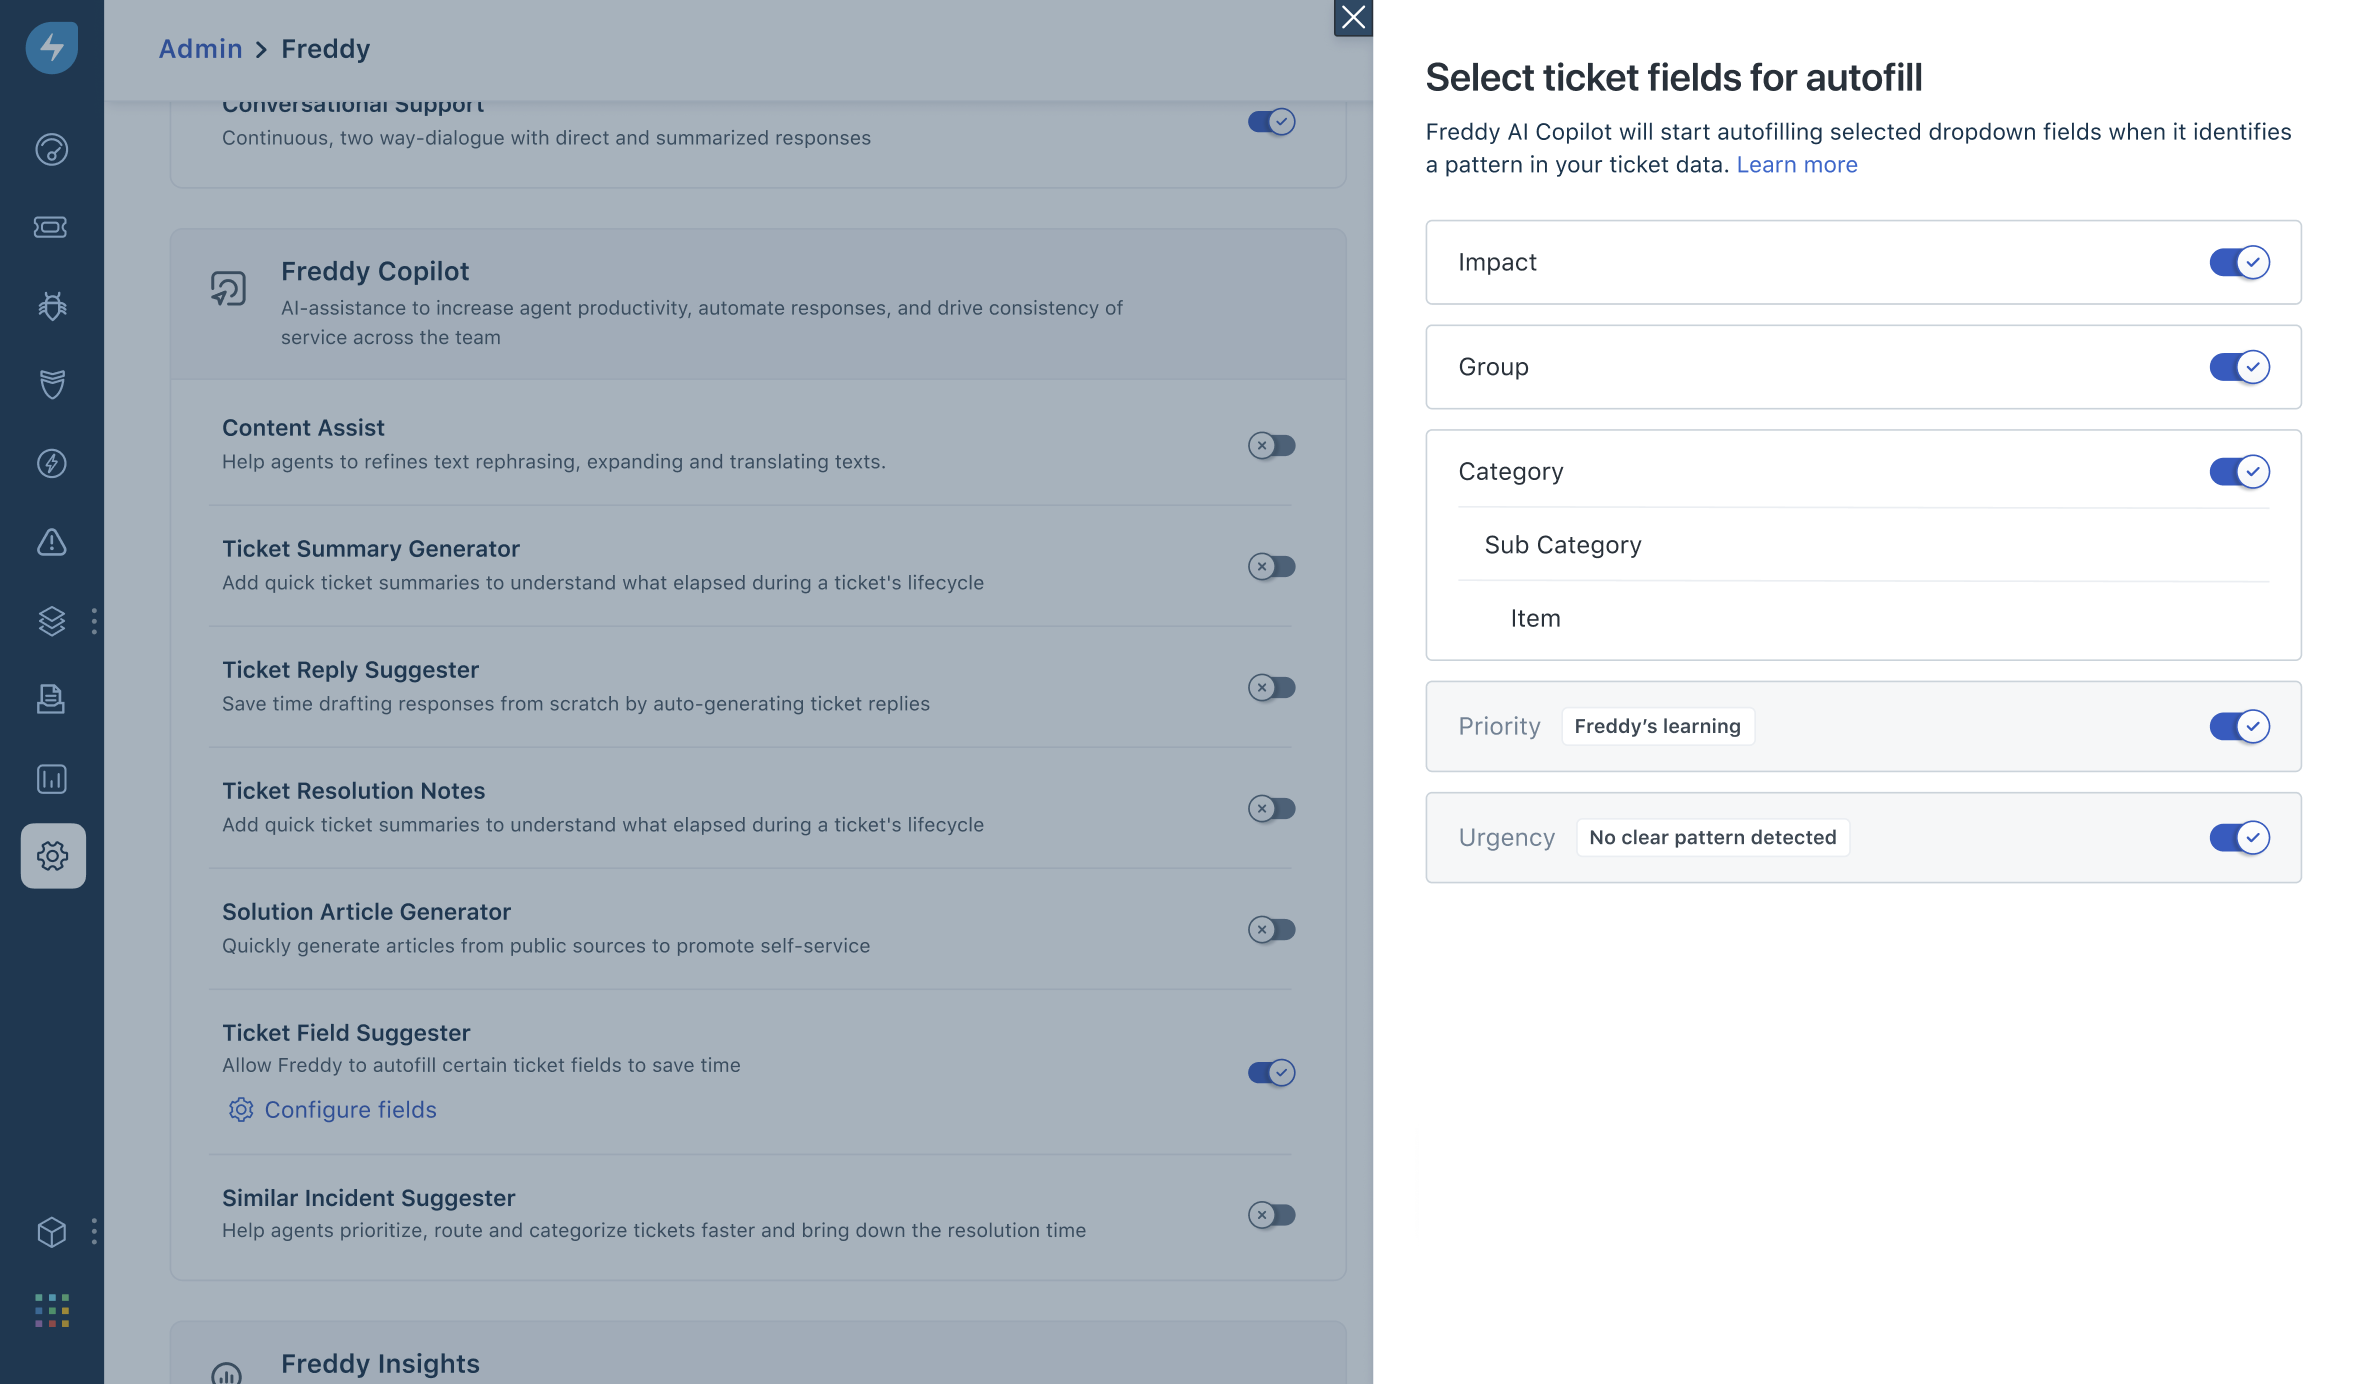Turn off the Group field toggle

(2238, 367)
